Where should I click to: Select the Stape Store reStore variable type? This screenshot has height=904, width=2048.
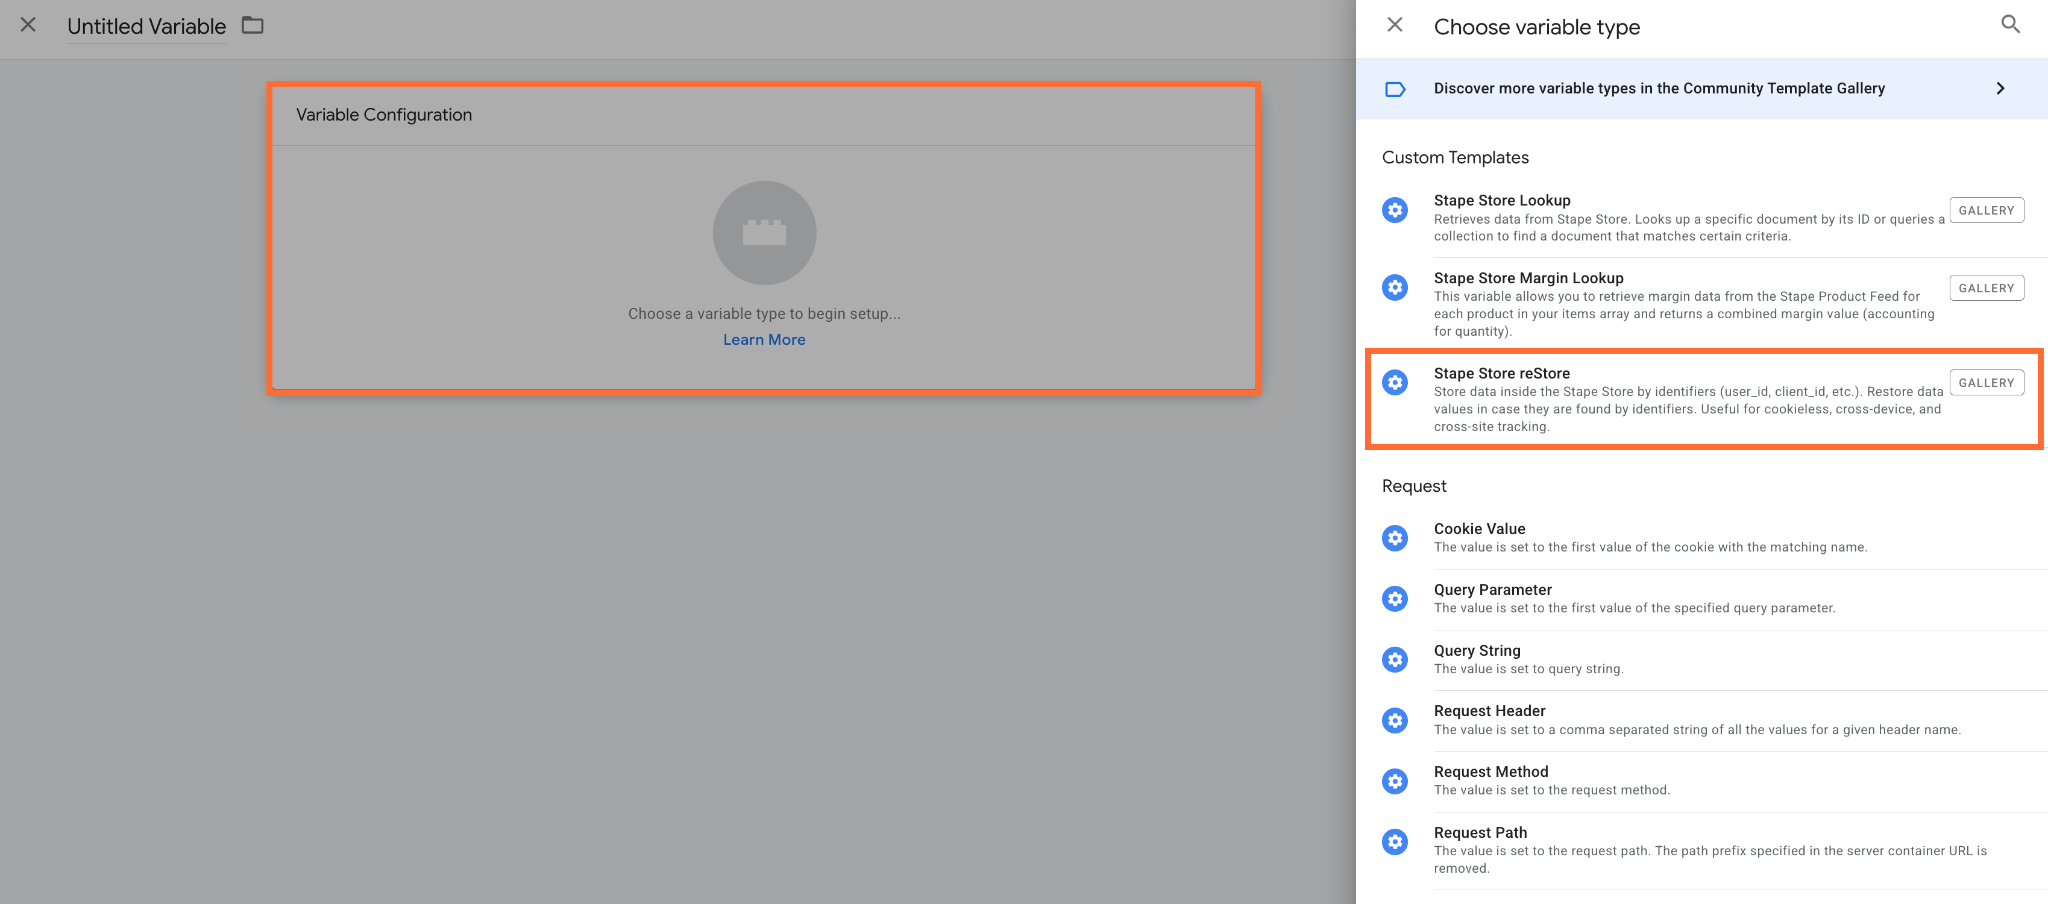point(1703,399)
